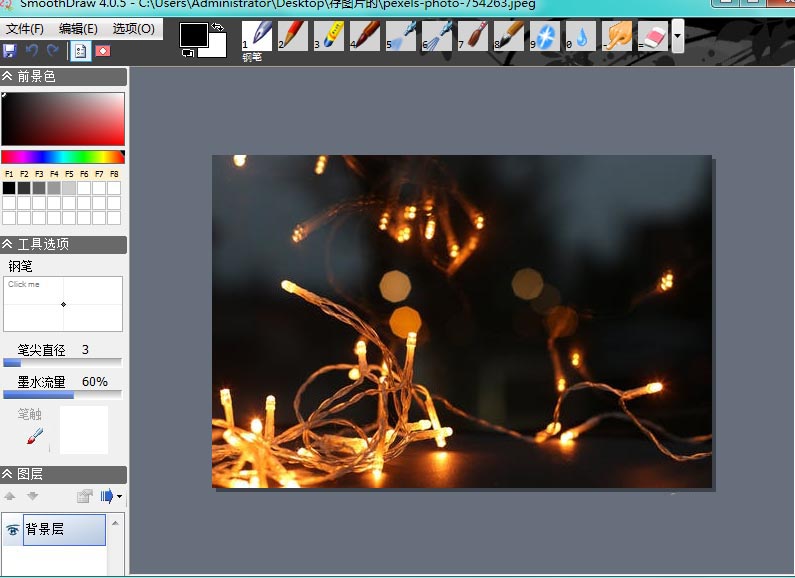Click the layer list scroll-up arrow

[116, 523]
